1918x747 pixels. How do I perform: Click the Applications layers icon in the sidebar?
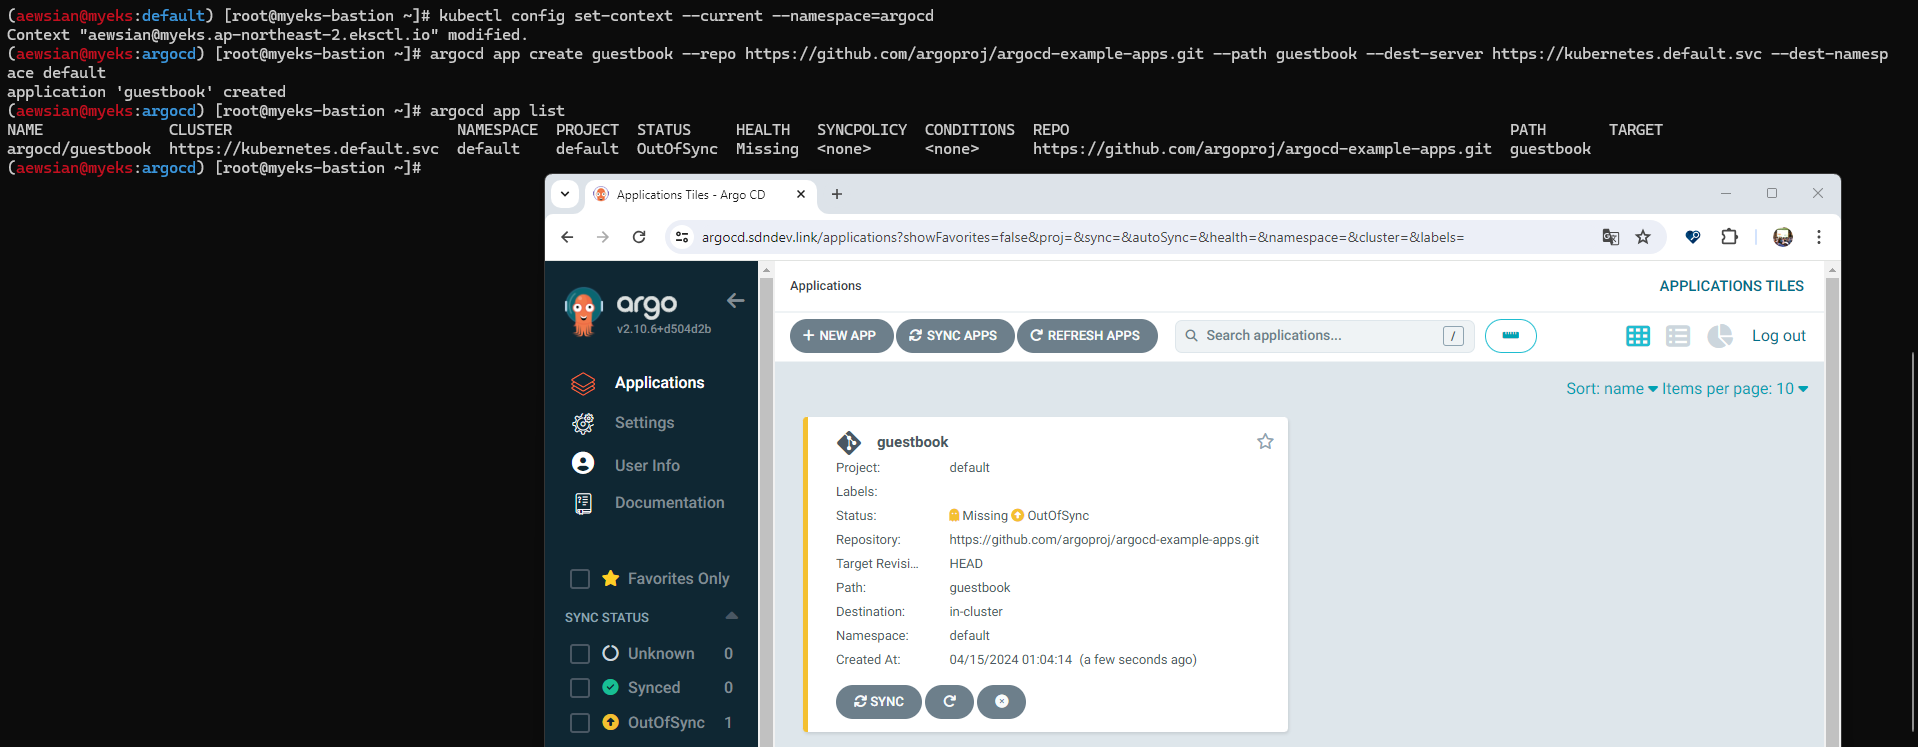[x=583, y=383]
